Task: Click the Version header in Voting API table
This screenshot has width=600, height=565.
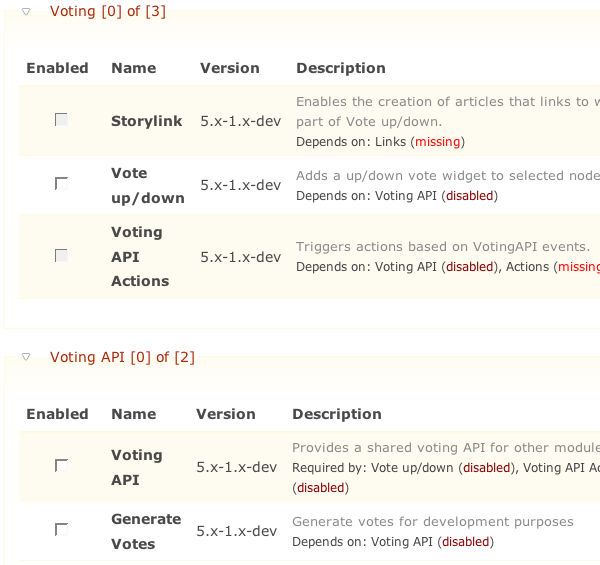Action: click(226, 414)
